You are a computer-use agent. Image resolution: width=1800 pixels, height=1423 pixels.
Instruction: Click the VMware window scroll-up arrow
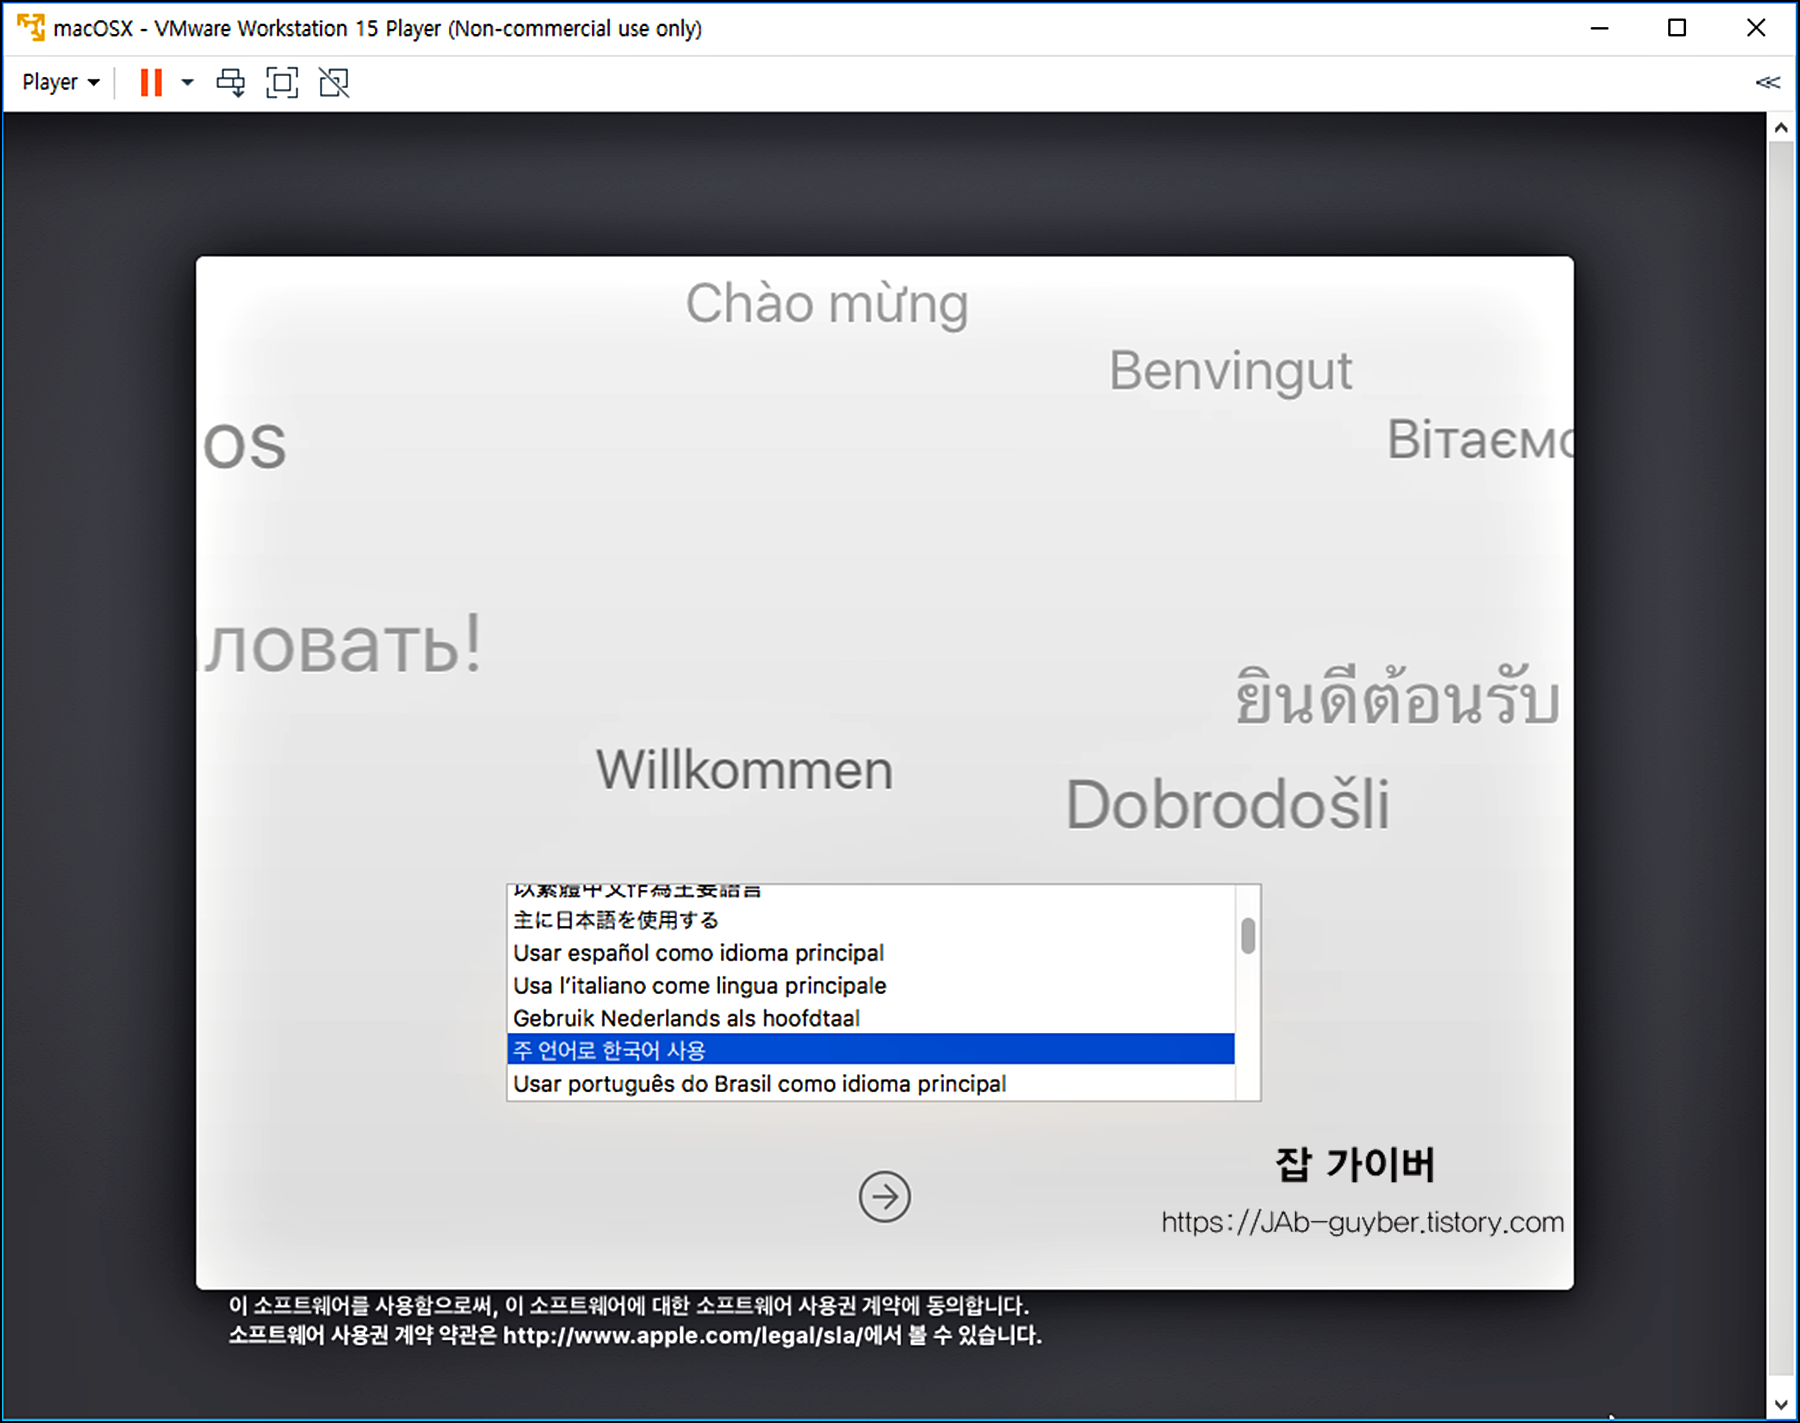click(x=1780, y=128)
